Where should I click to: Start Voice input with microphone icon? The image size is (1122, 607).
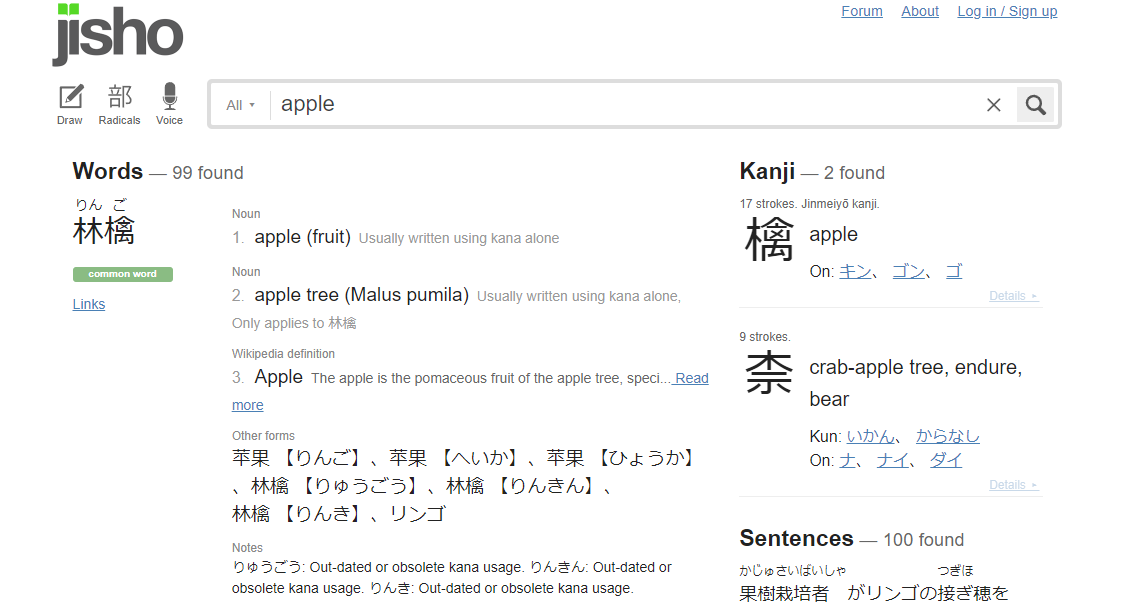170,105
